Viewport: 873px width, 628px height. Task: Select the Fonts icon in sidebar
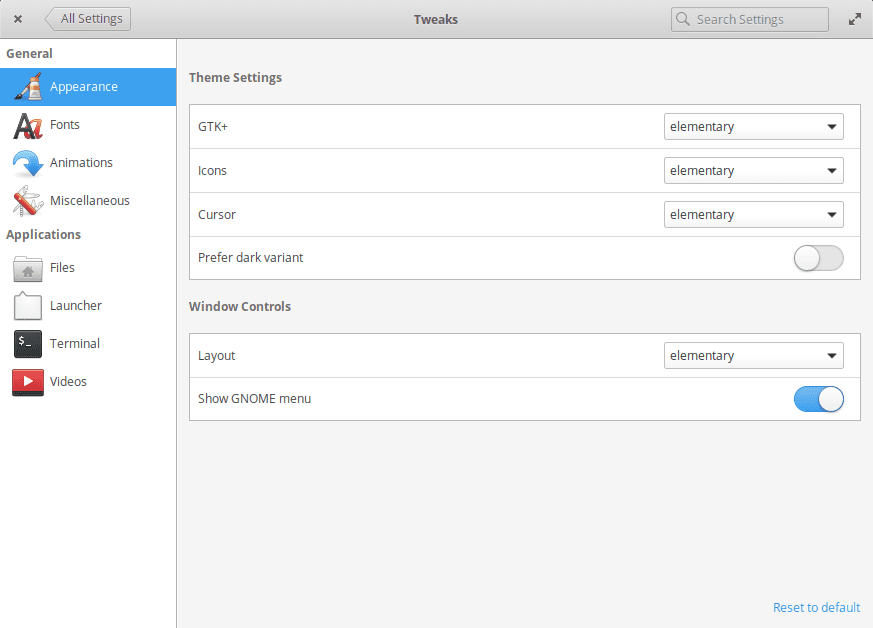(x=27, y=125)
